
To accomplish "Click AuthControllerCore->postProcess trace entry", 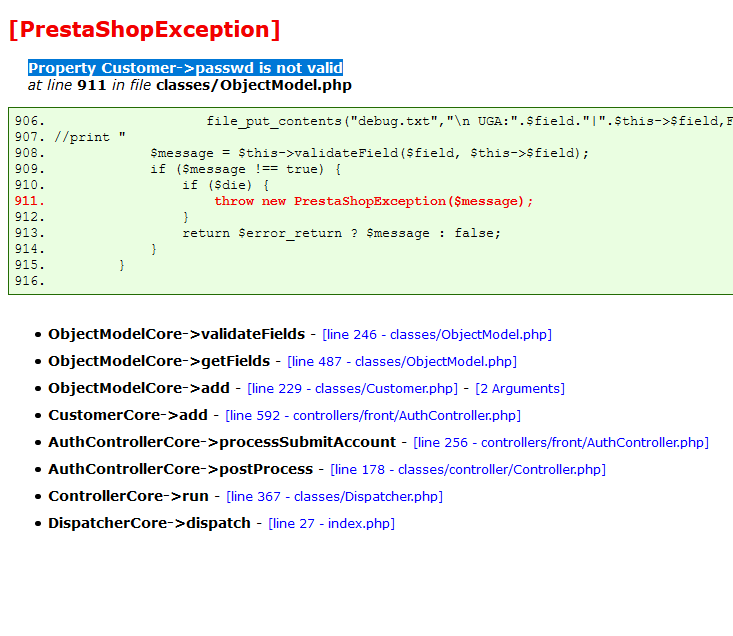I will (x=180, y=470).
